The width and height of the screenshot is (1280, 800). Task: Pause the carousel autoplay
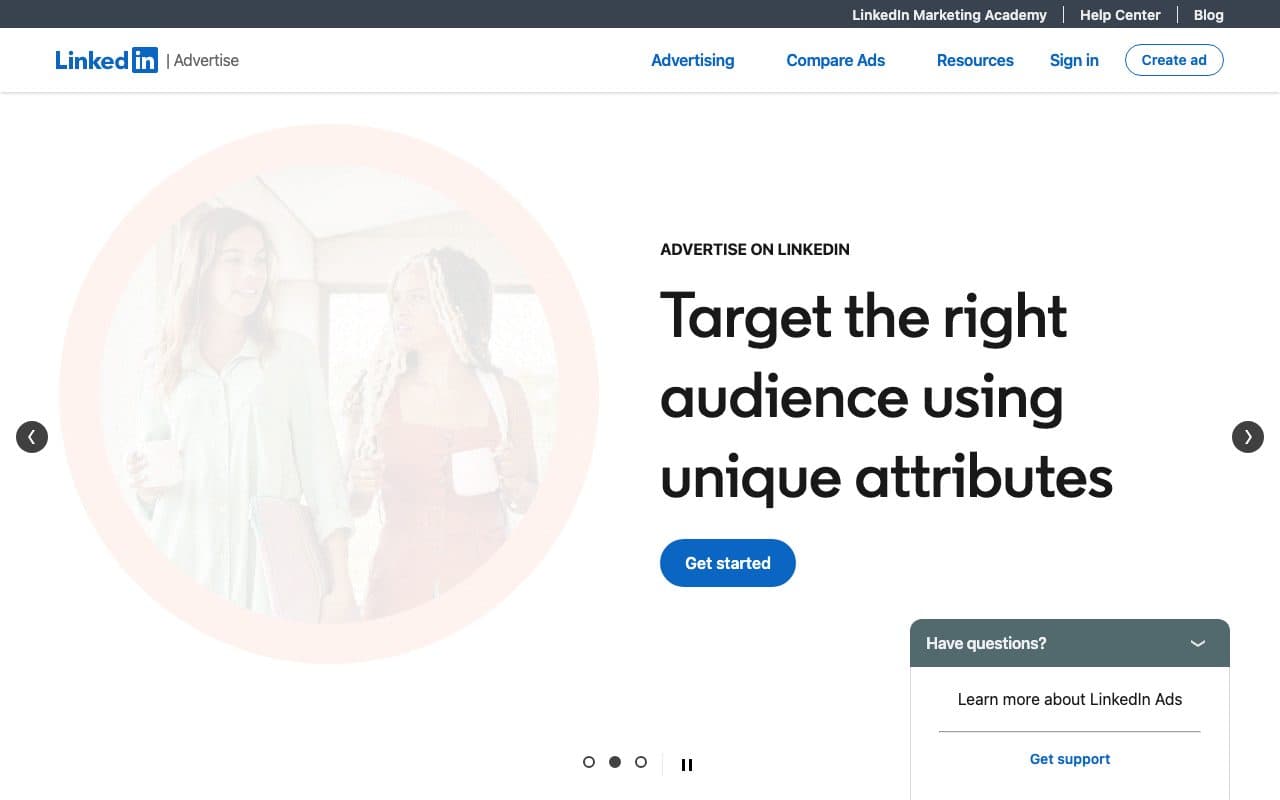coord(687,764)
